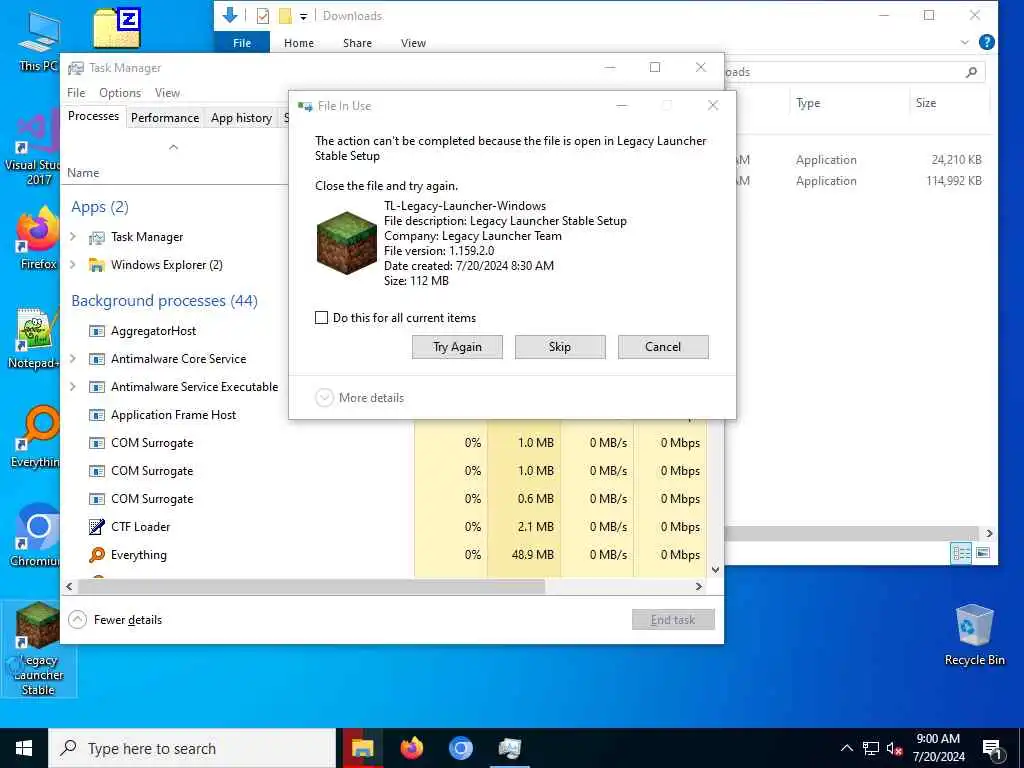Click Explorer horizontal scrollbar right arrow
Image resolution: width=1024 pixels, height=768 pixels.
click(x=989, y=534)
